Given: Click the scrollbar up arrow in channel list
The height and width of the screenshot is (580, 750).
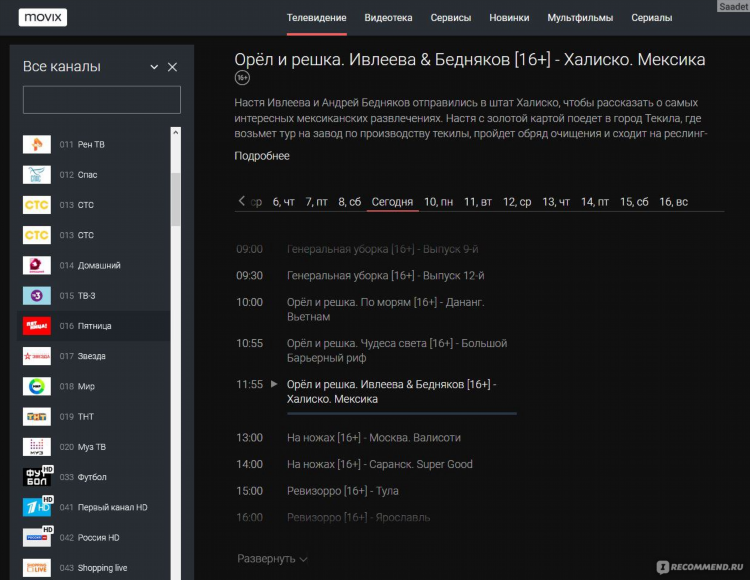Looking at the screenshot, I should 176,132.
